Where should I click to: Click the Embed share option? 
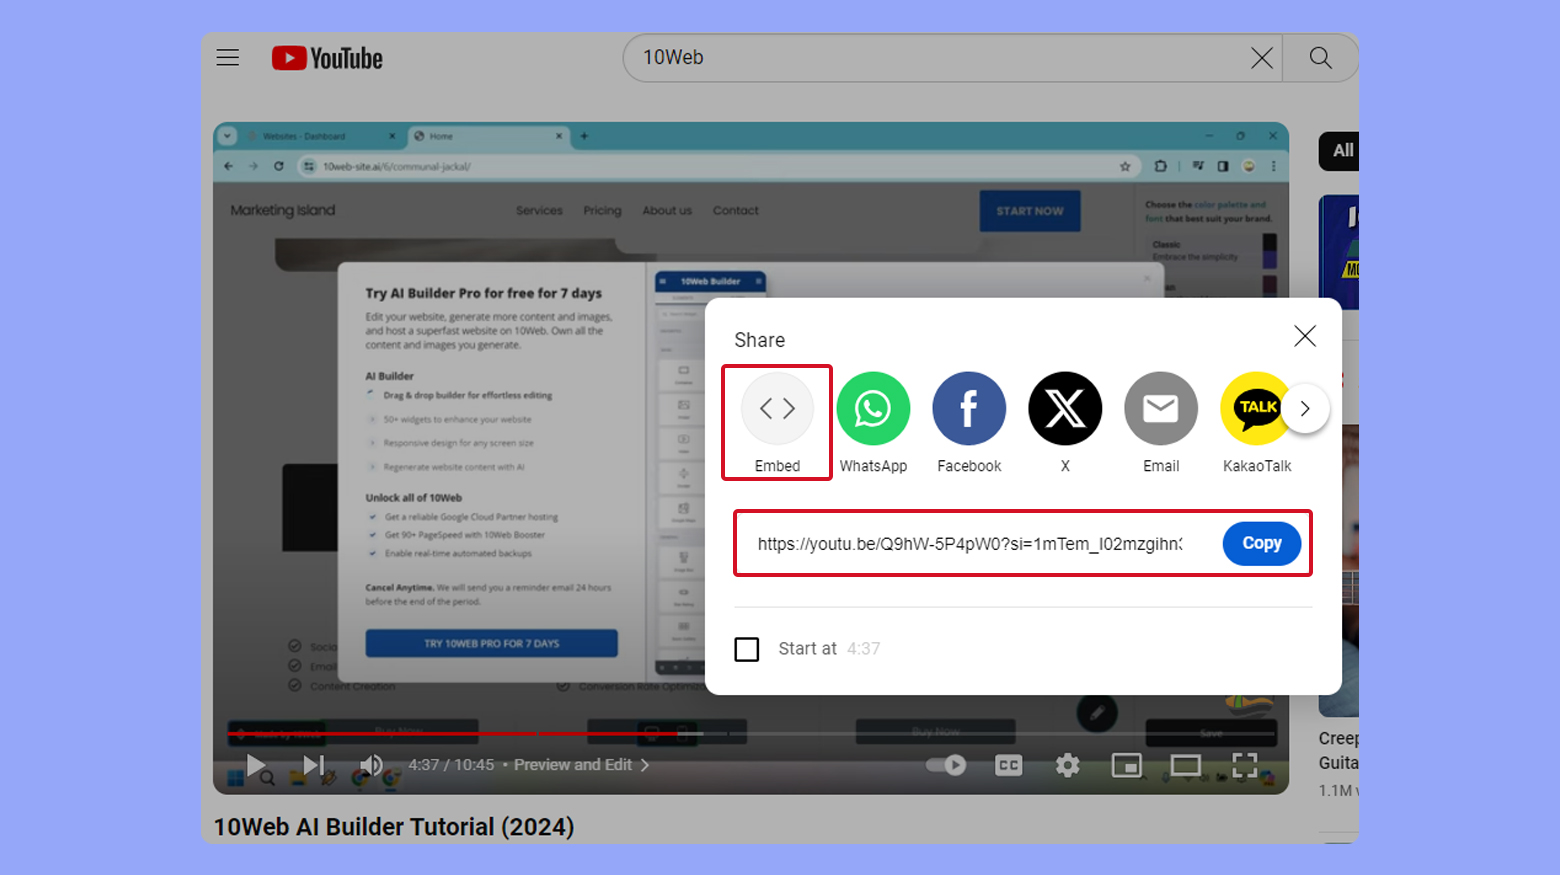(x=777, y=409)
